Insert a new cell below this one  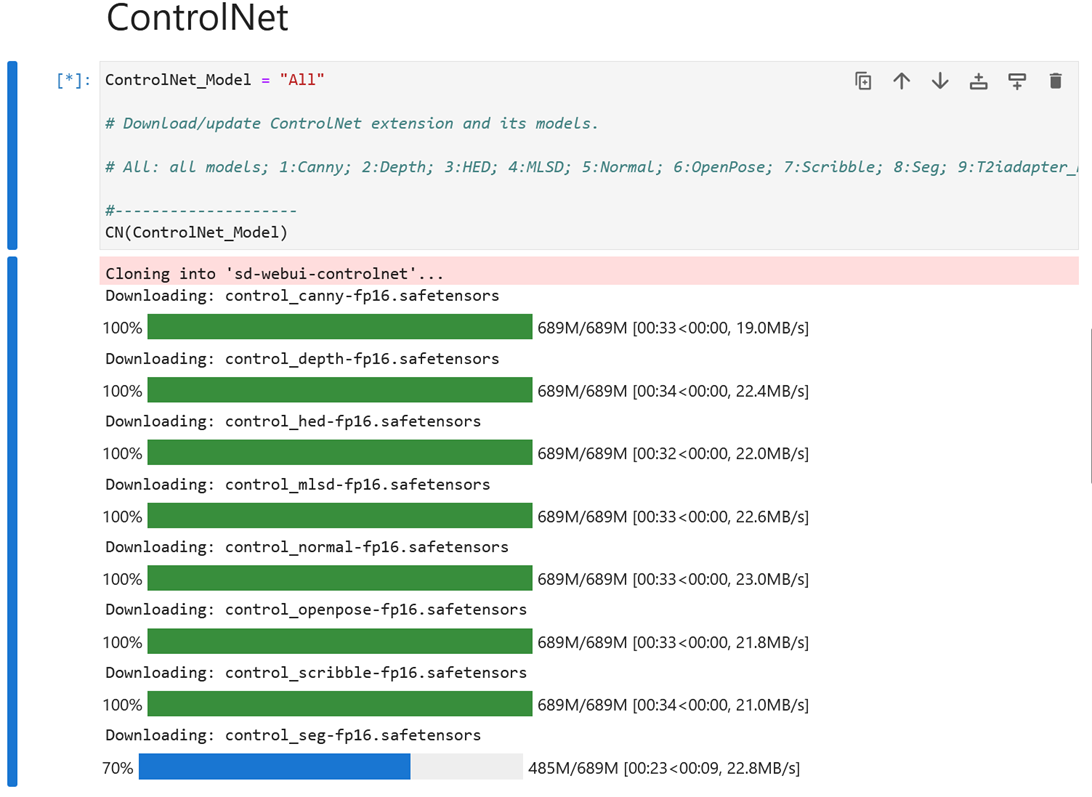pos(1017,81)
